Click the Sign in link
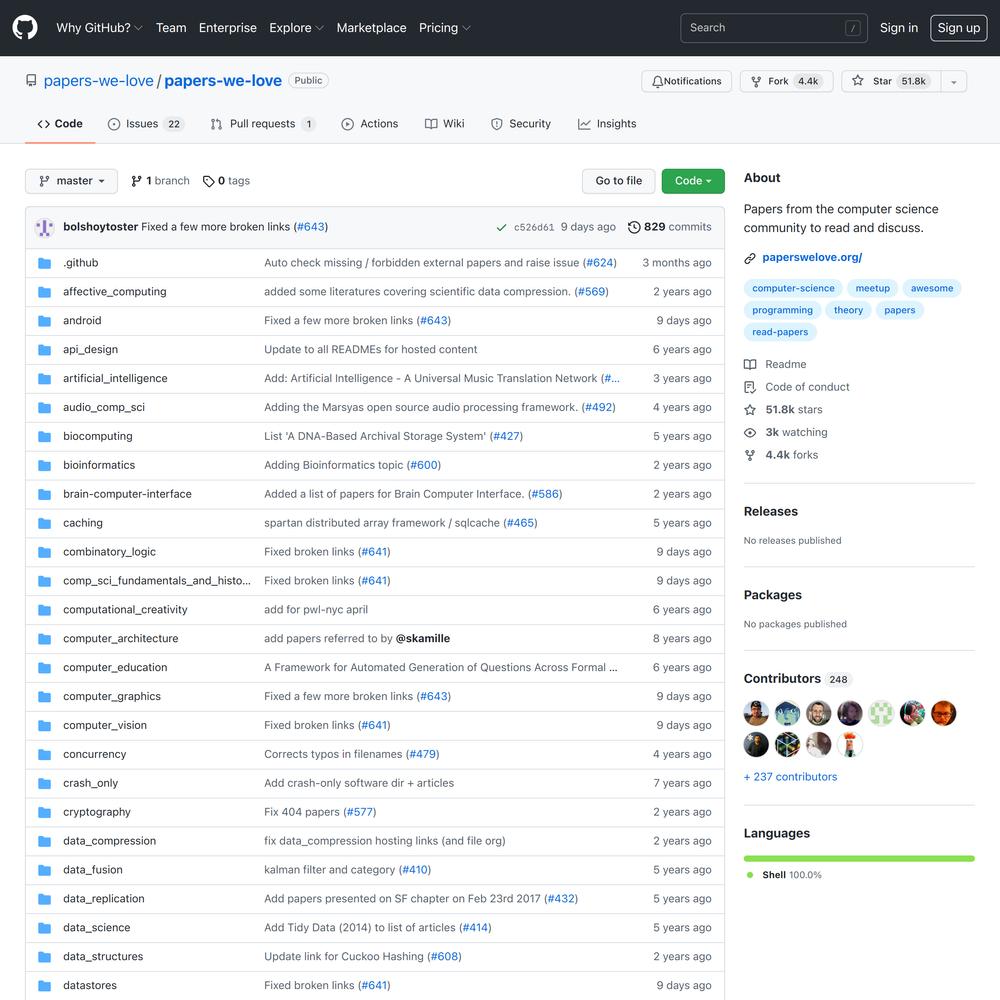 (899, 28)
